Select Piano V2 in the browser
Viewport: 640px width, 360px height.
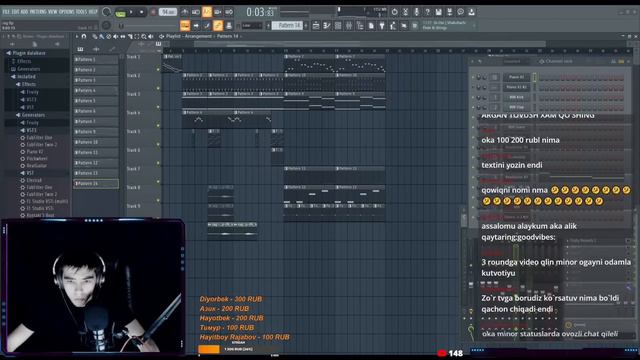pyautogui.click(x=35, y=151)
